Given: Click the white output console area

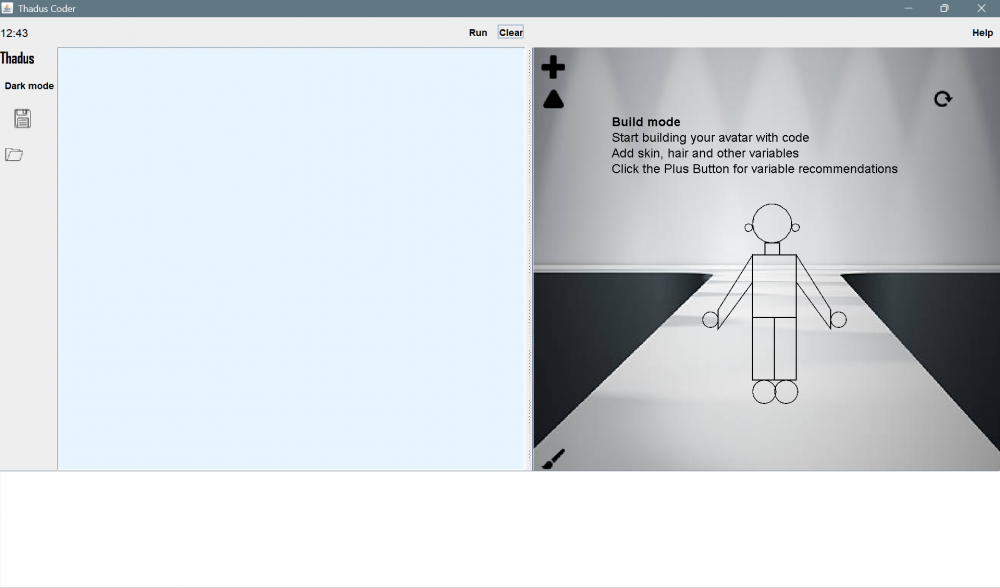Looking at the screenshot, I should click(x=500, y=529).
